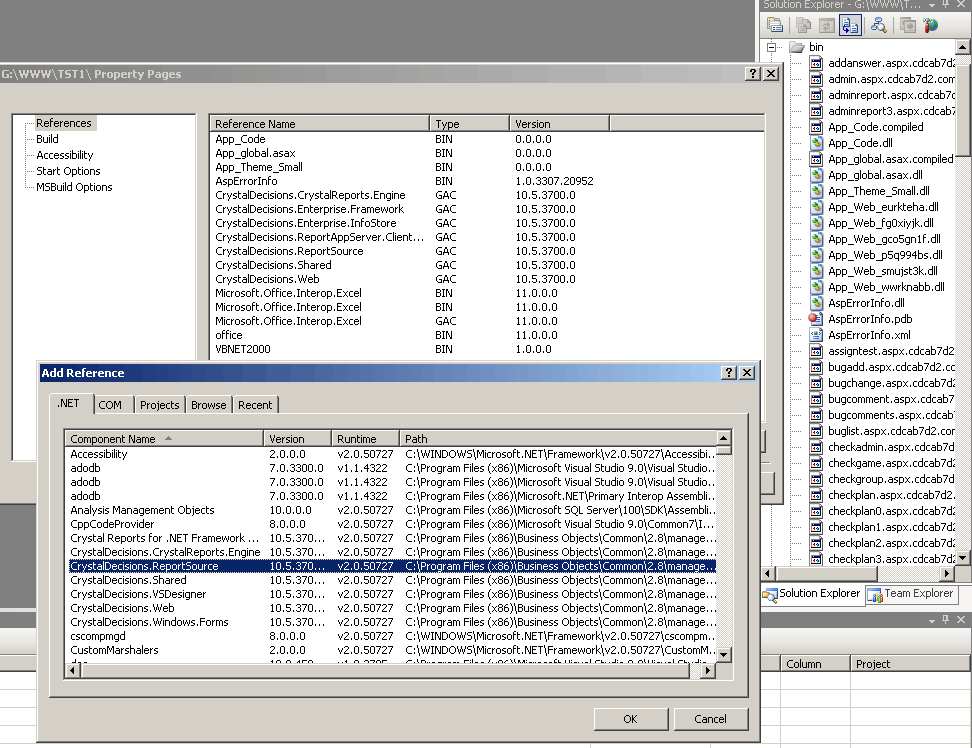
Task: Click the DLL icon beside App_Code.dll
Action: click(x=816, y=143)
